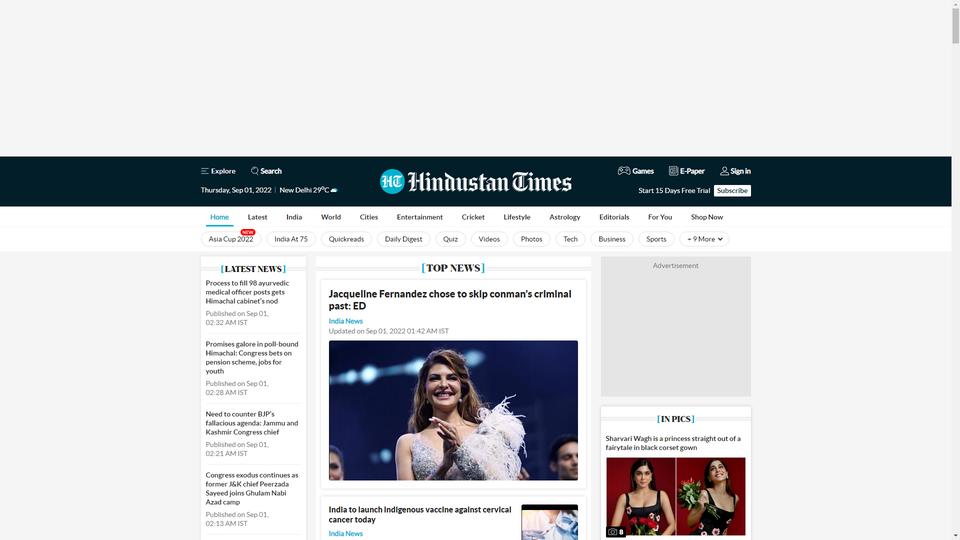960x540 pixels.
Task: Click the Sign in user icon
Action: pyautogui.click(x=724, y=171)
